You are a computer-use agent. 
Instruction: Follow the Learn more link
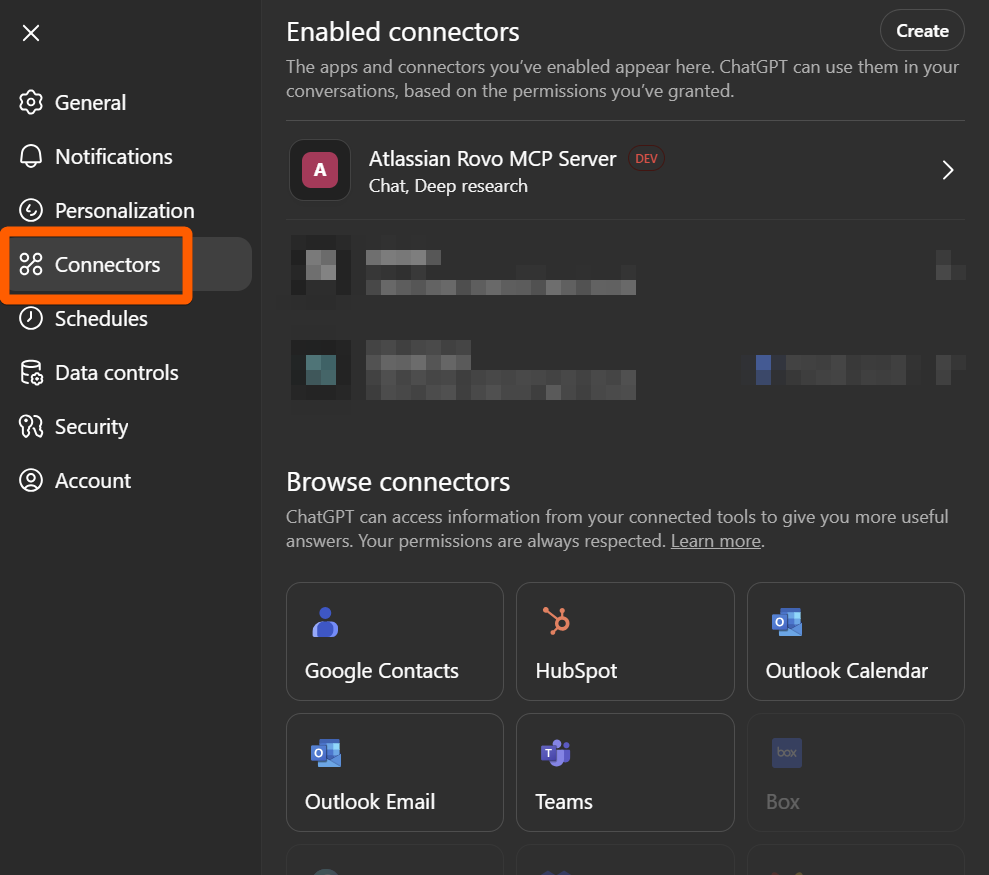tap(715, 541)
